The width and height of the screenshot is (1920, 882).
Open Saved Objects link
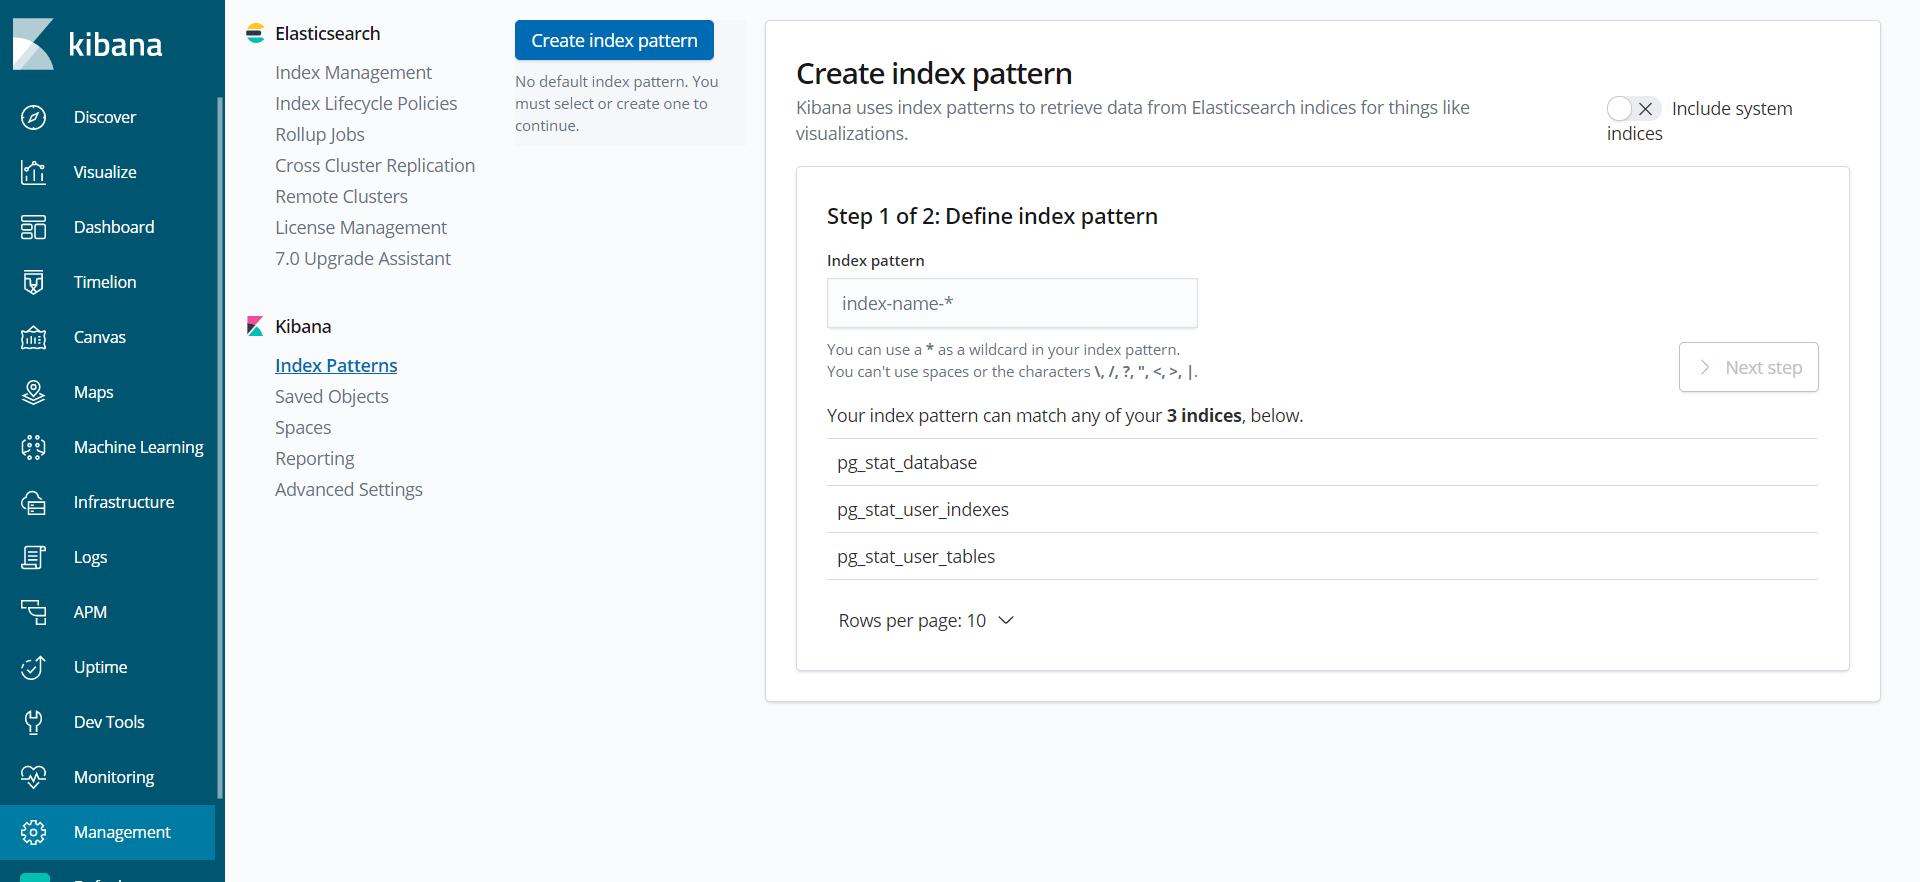click(x=332, y=396)
